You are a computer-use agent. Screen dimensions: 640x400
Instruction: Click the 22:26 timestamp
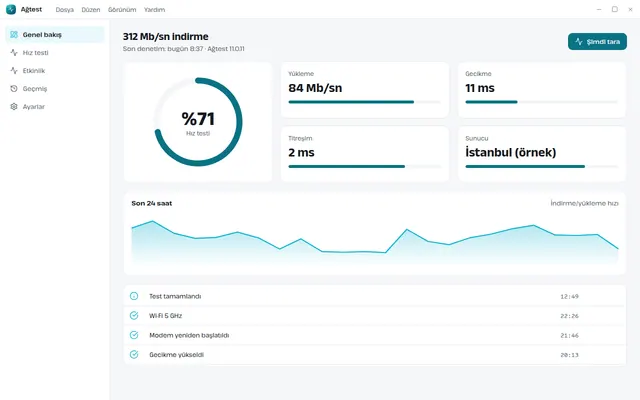[x=569, y=316]
